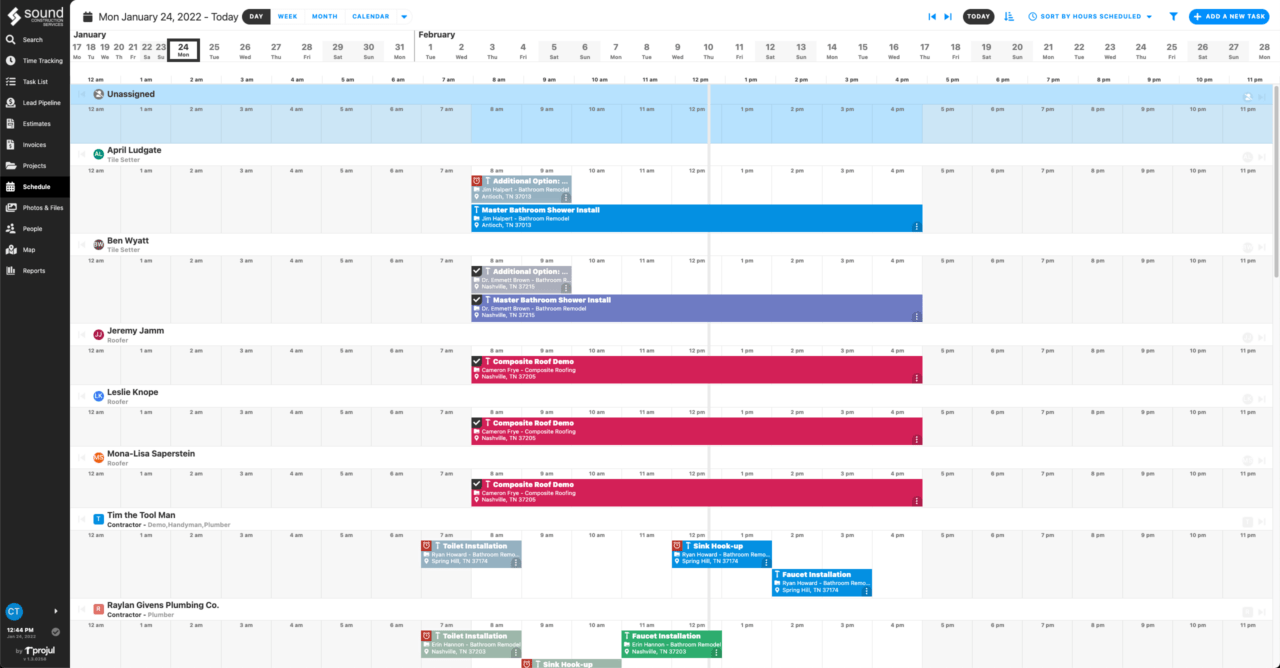Check off the Additional Option task for April Ludgate
This screenshot has height=668, width=1280.
477,181
